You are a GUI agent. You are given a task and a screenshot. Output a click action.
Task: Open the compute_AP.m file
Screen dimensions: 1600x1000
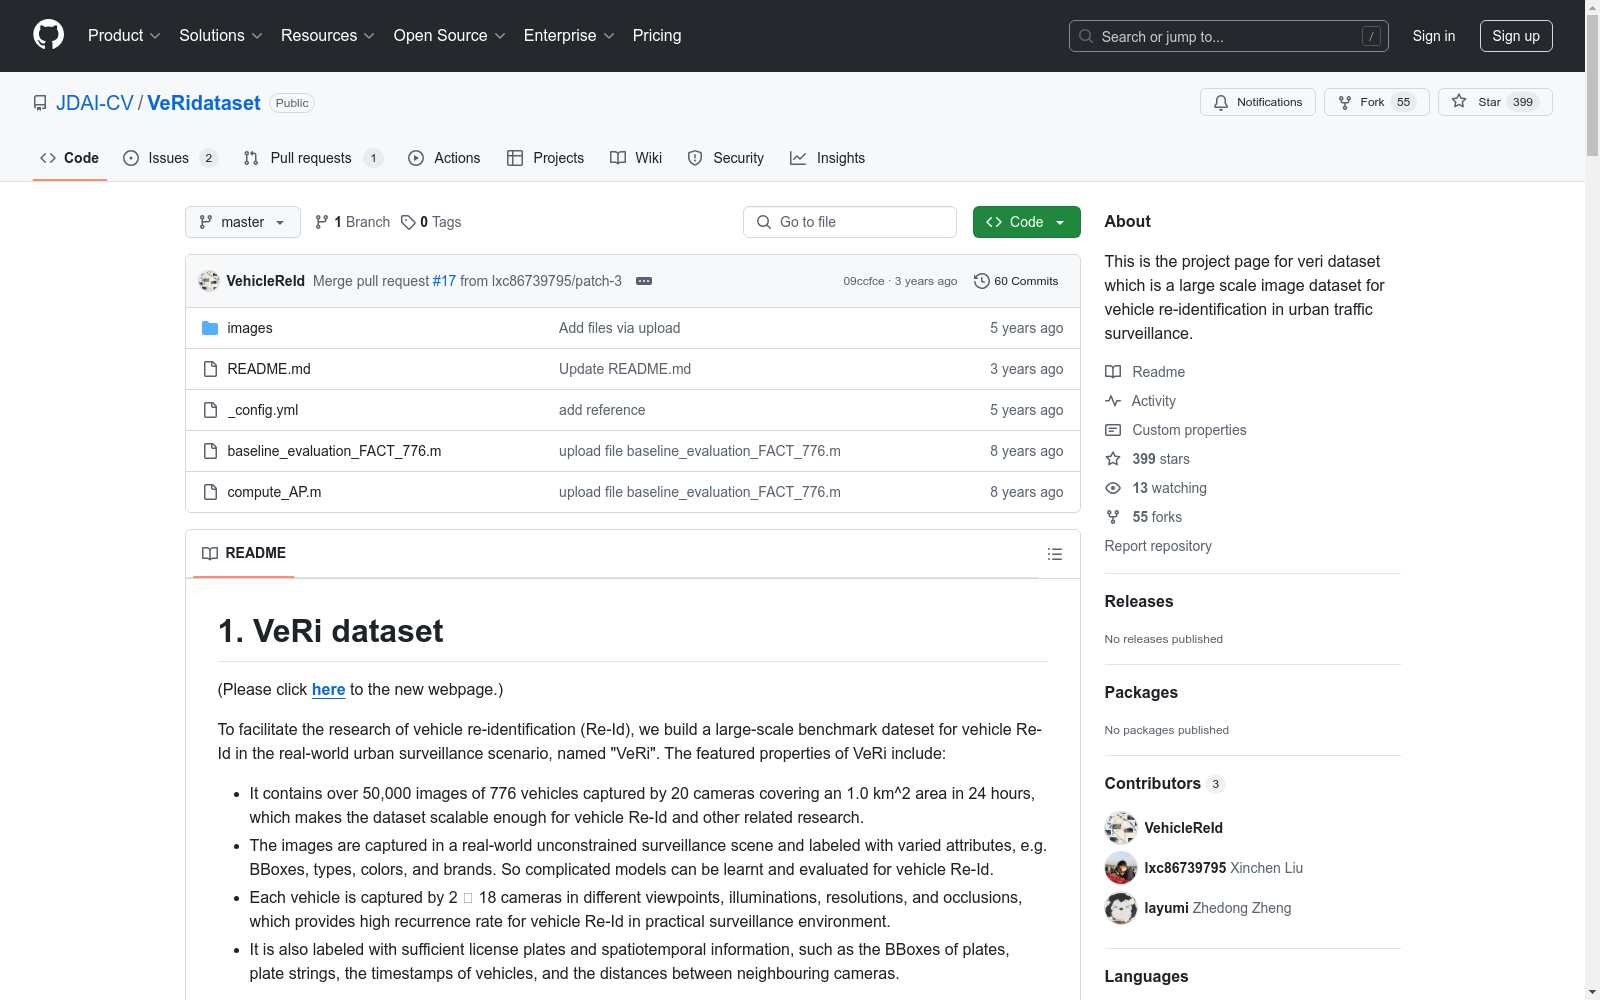(274, 492)
